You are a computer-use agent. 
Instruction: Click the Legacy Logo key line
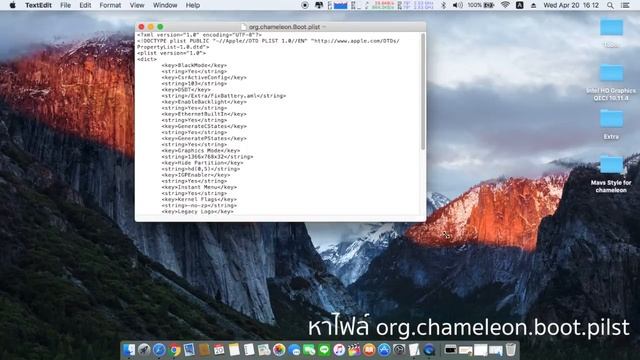click(x=197, y=211)
